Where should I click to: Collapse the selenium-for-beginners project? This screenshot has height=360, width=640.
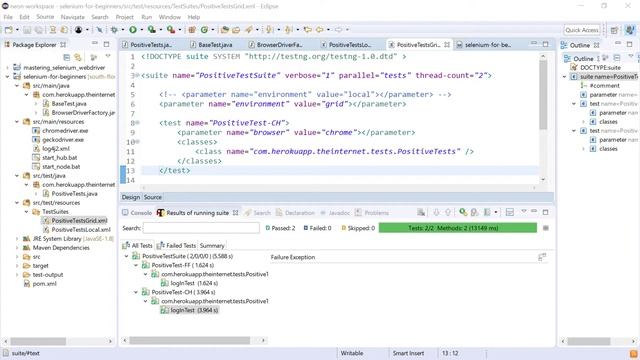[x=7, y=77]
